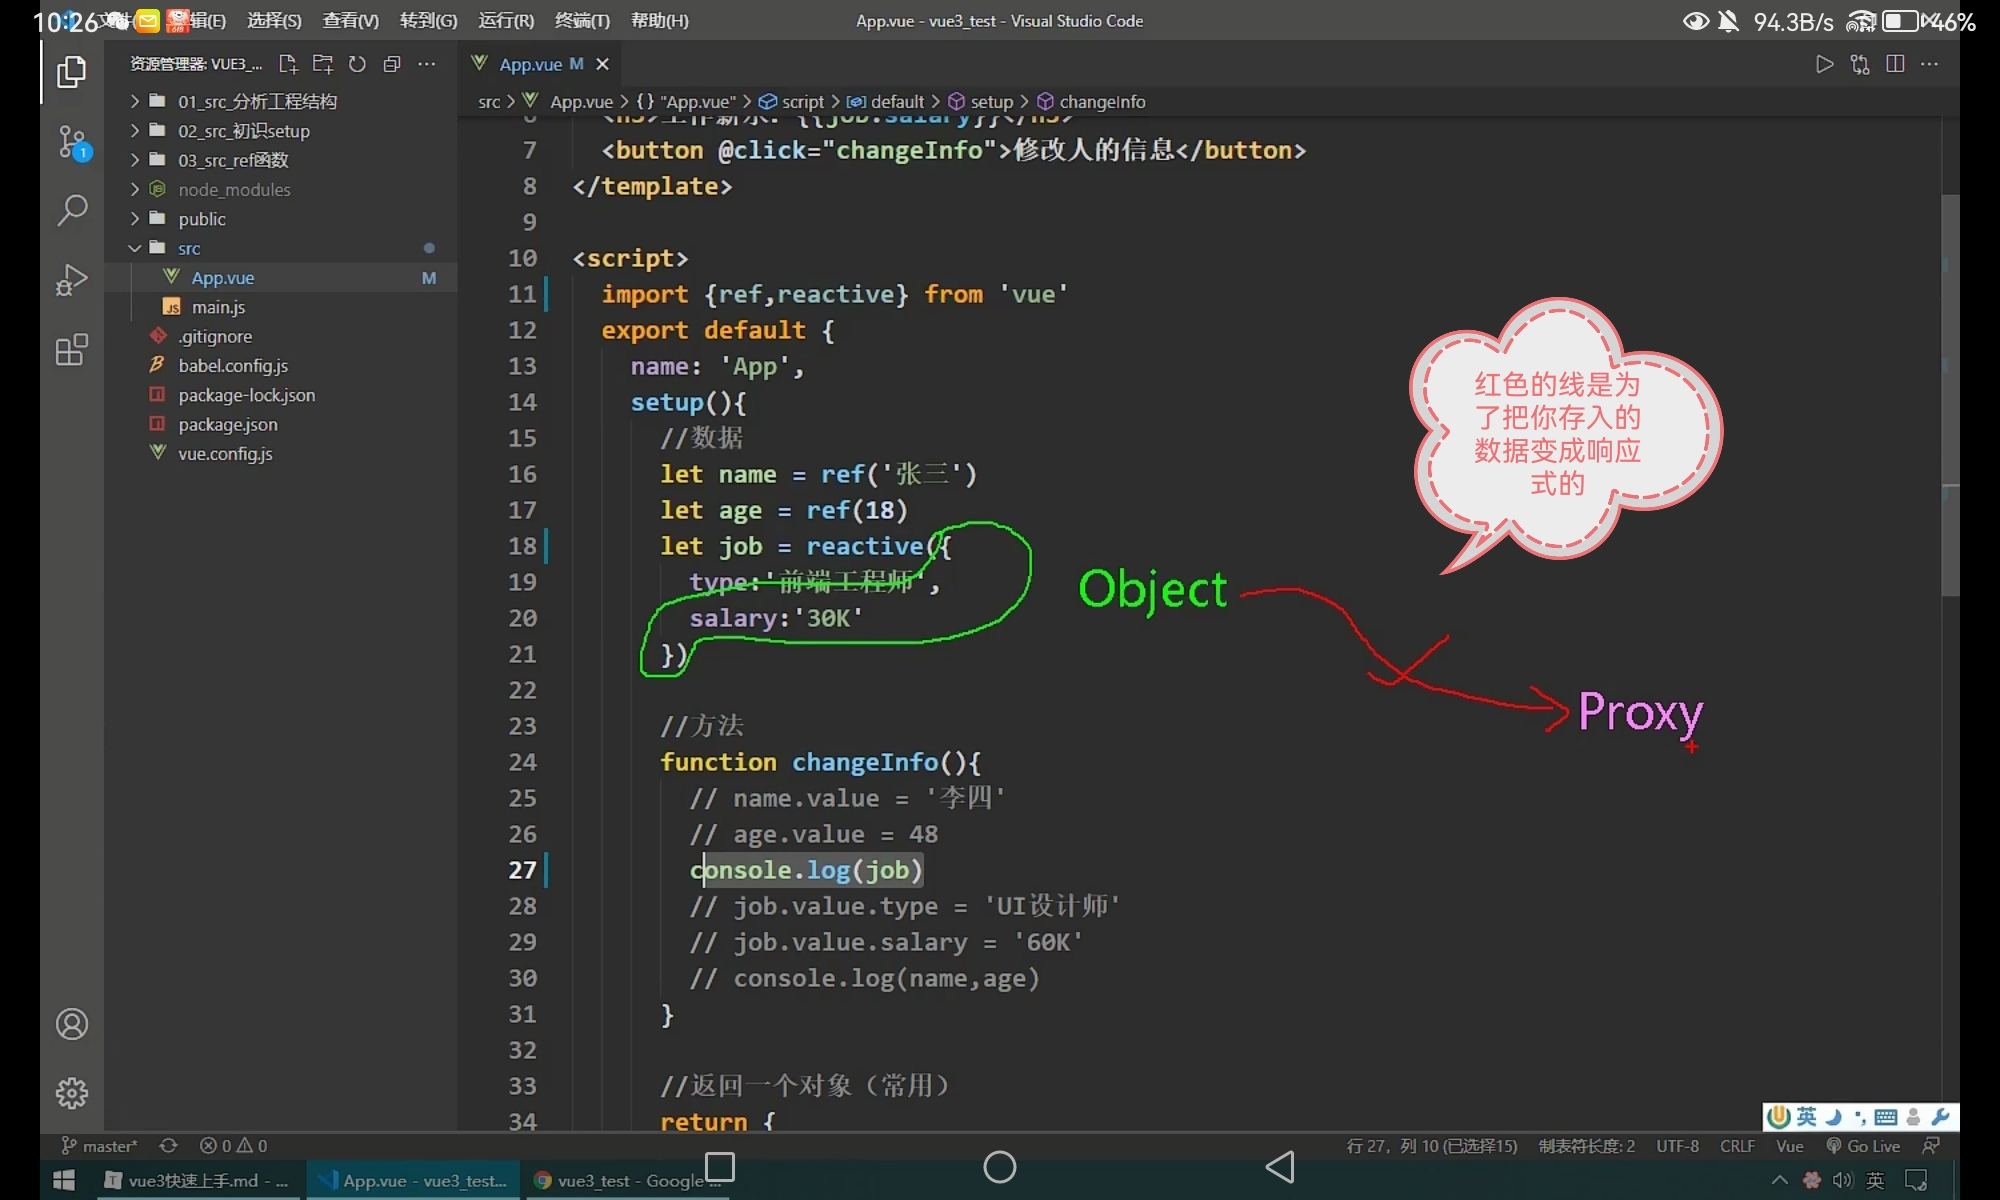
Task: Toggle Go Live server in status bar
Action: click(1862, 1146)
